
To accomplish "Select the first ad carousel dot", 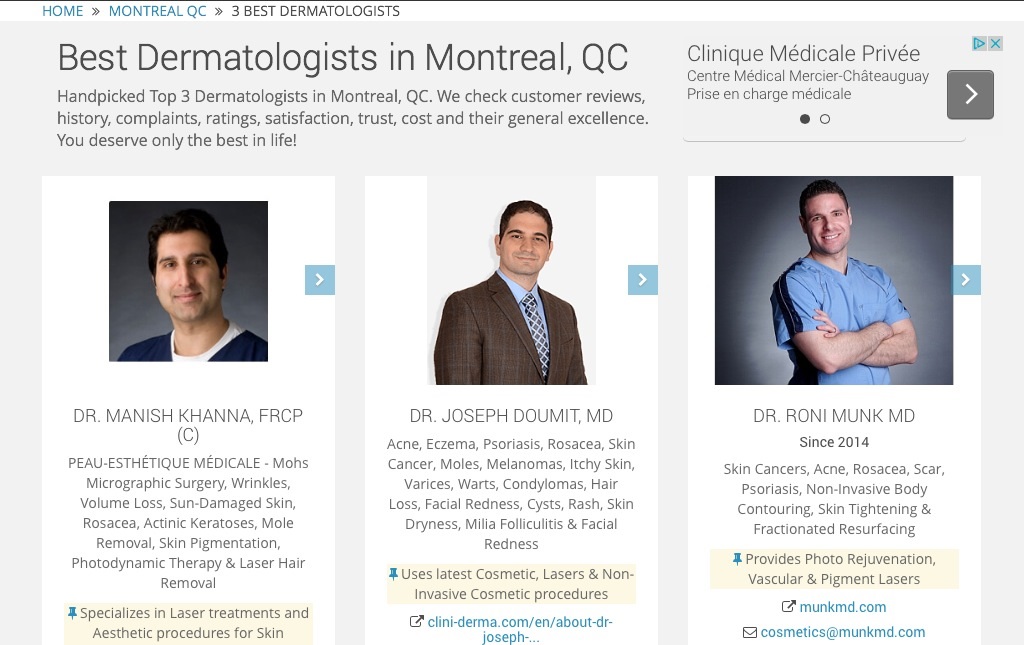I will pos(805,119).
